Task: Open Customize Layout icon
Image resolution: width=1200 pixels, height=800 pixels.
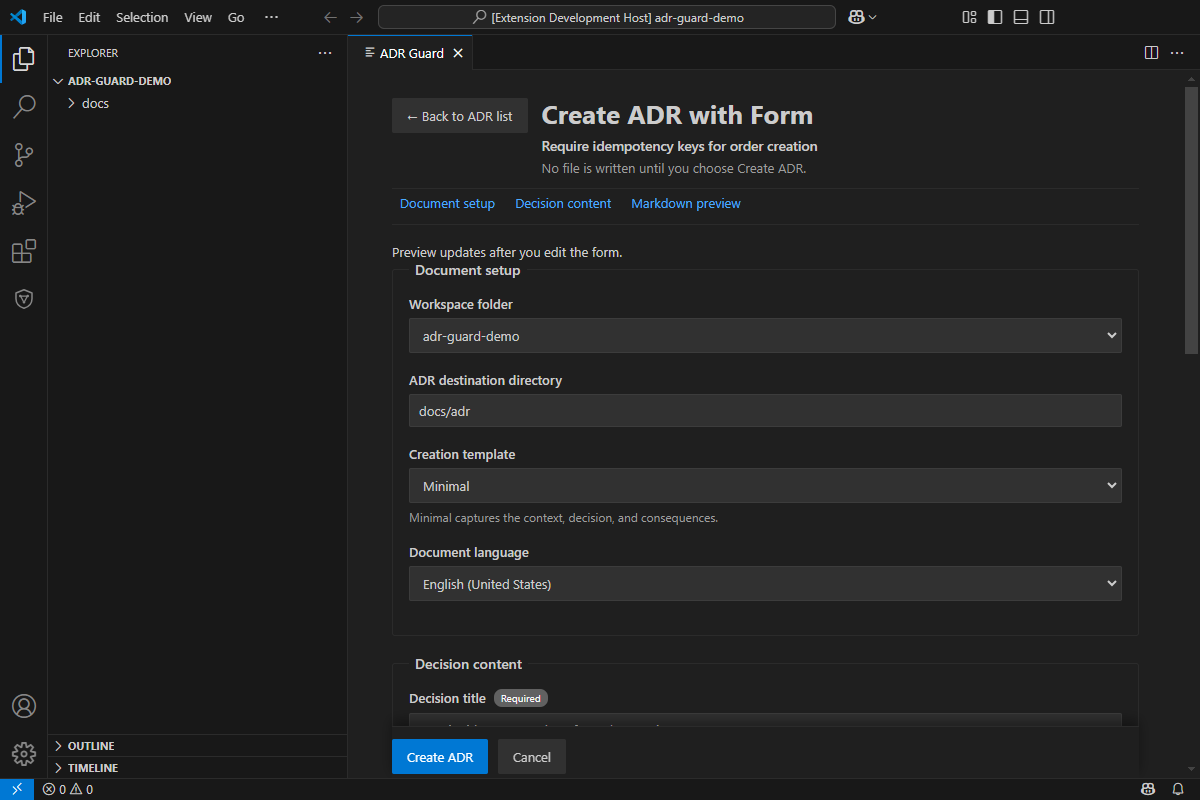Action: (969, 17)
